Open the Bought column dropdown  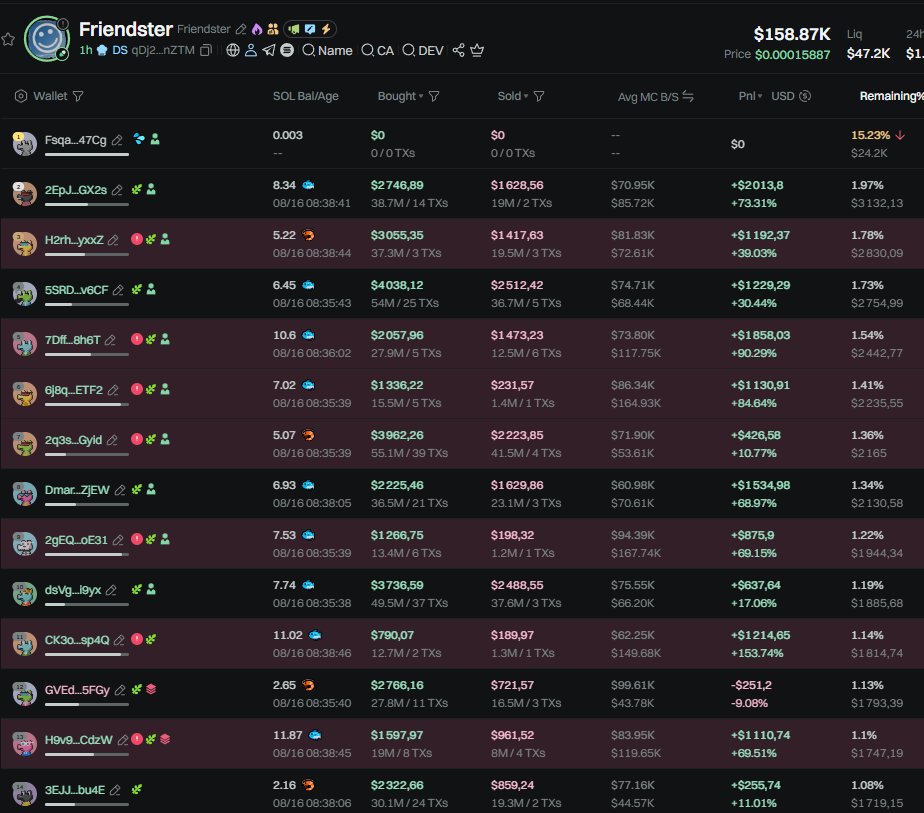[400, 96]
